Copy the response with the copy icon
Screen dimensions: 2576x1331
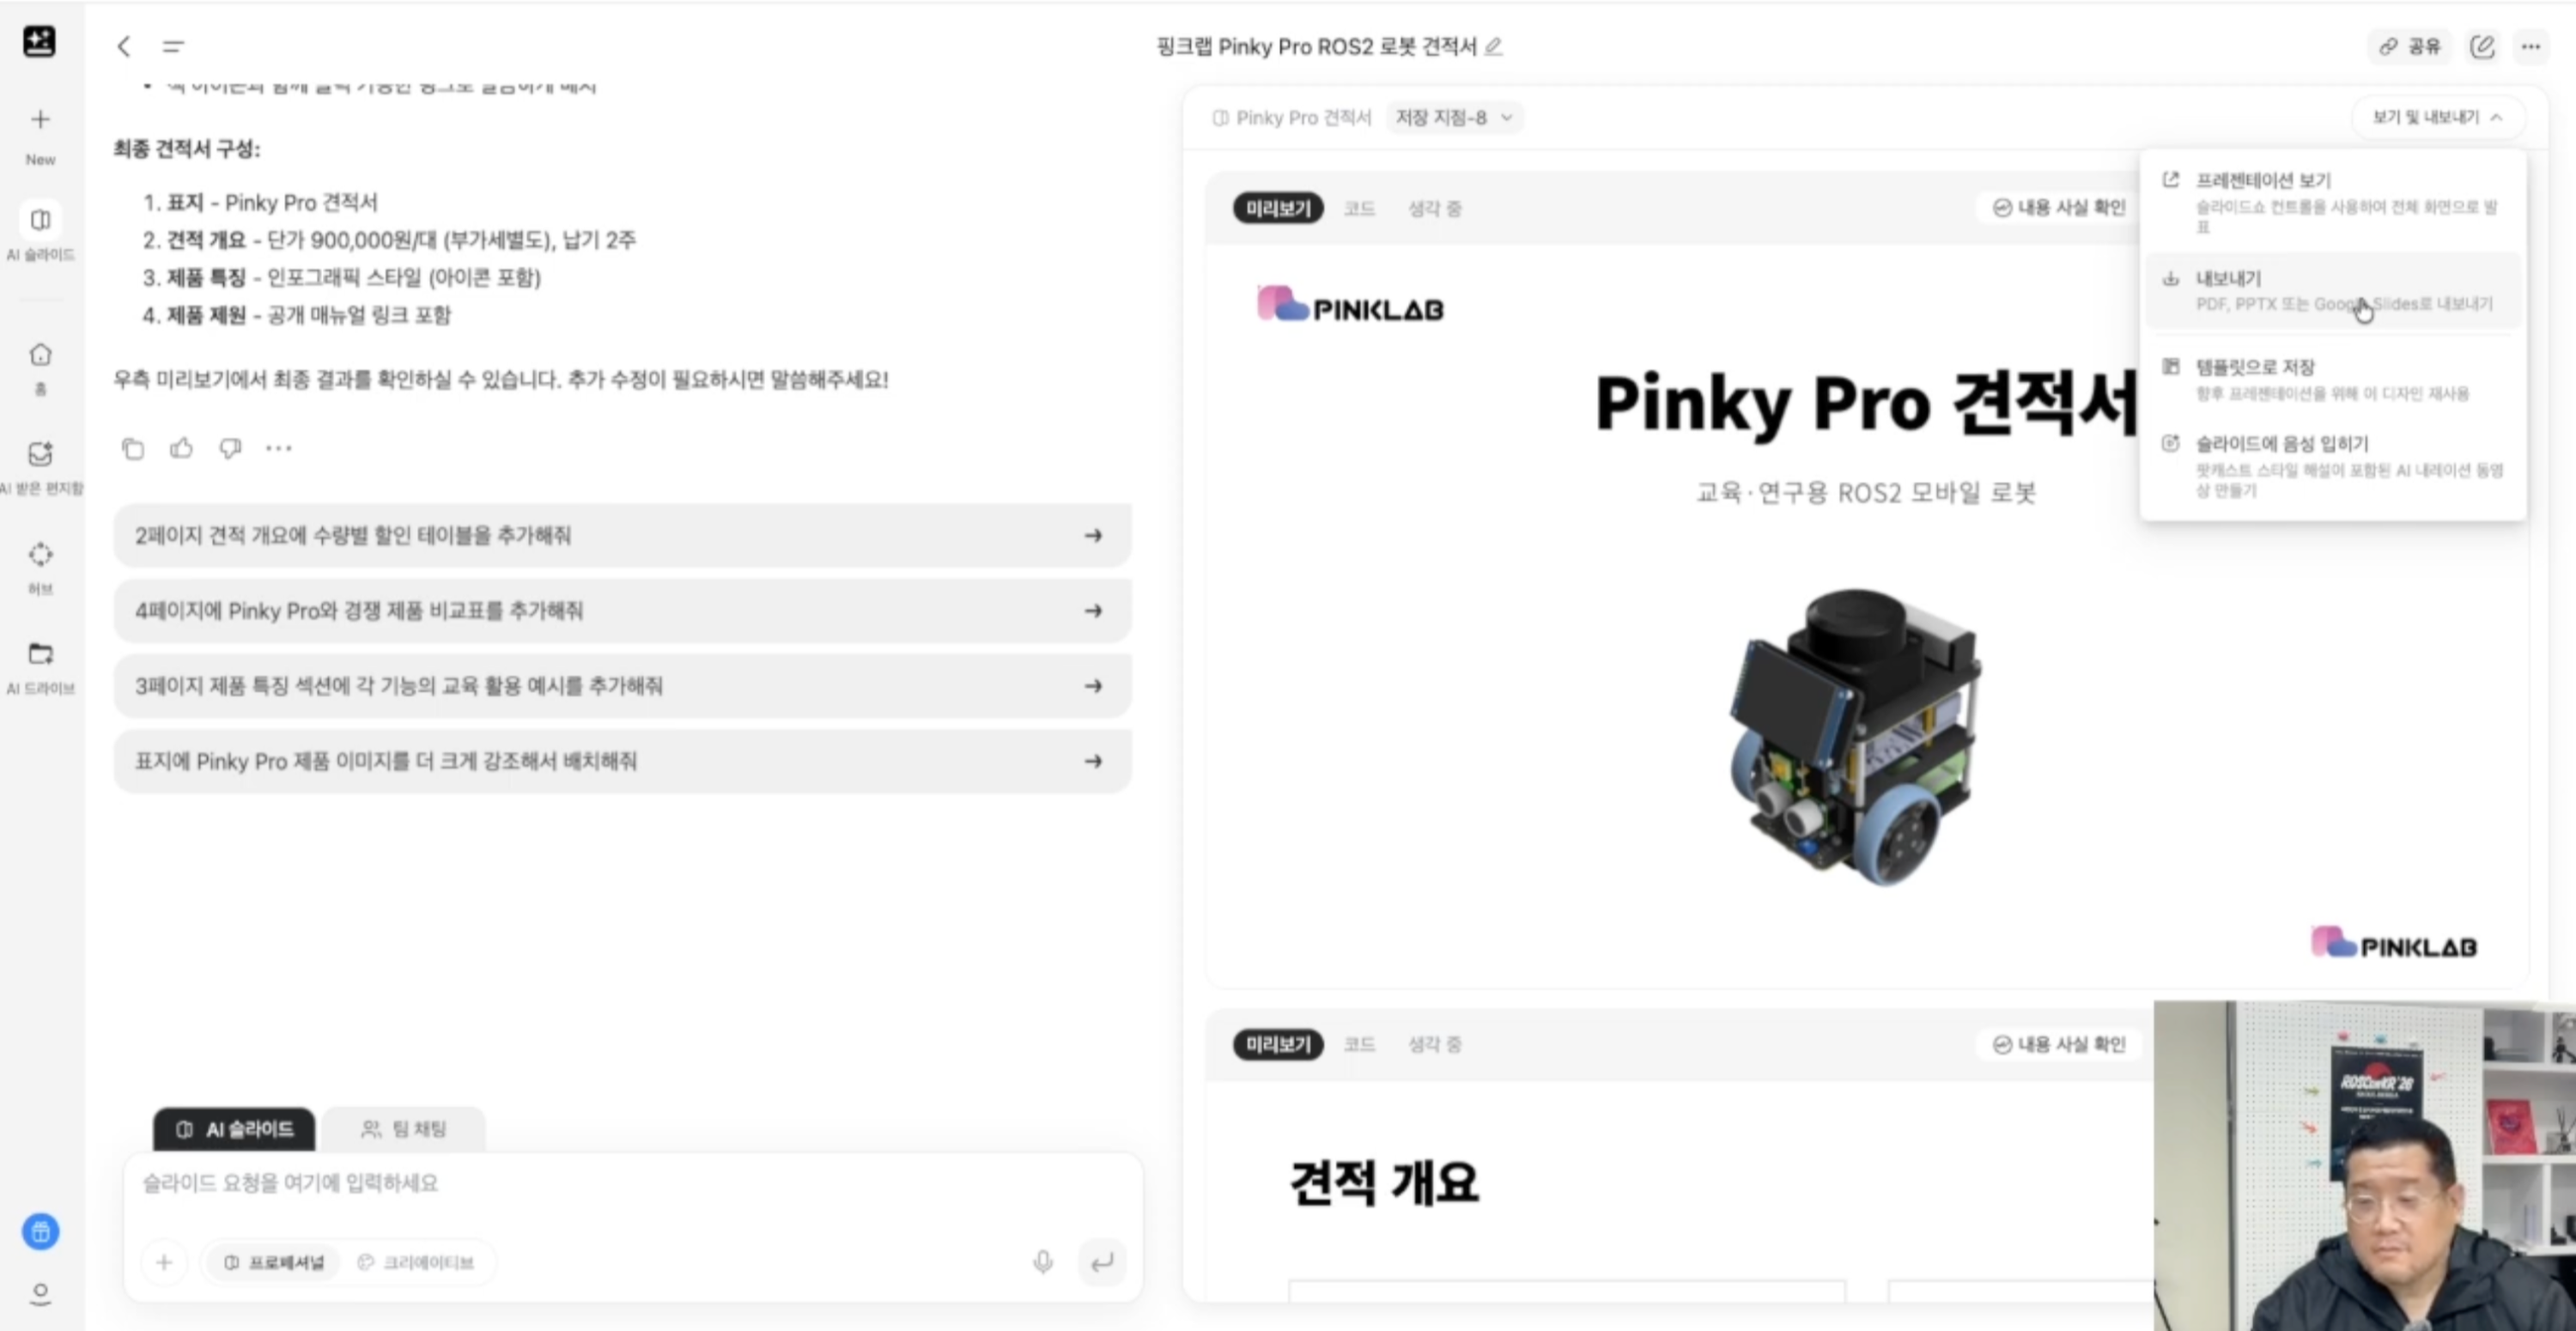click(132, 448)
